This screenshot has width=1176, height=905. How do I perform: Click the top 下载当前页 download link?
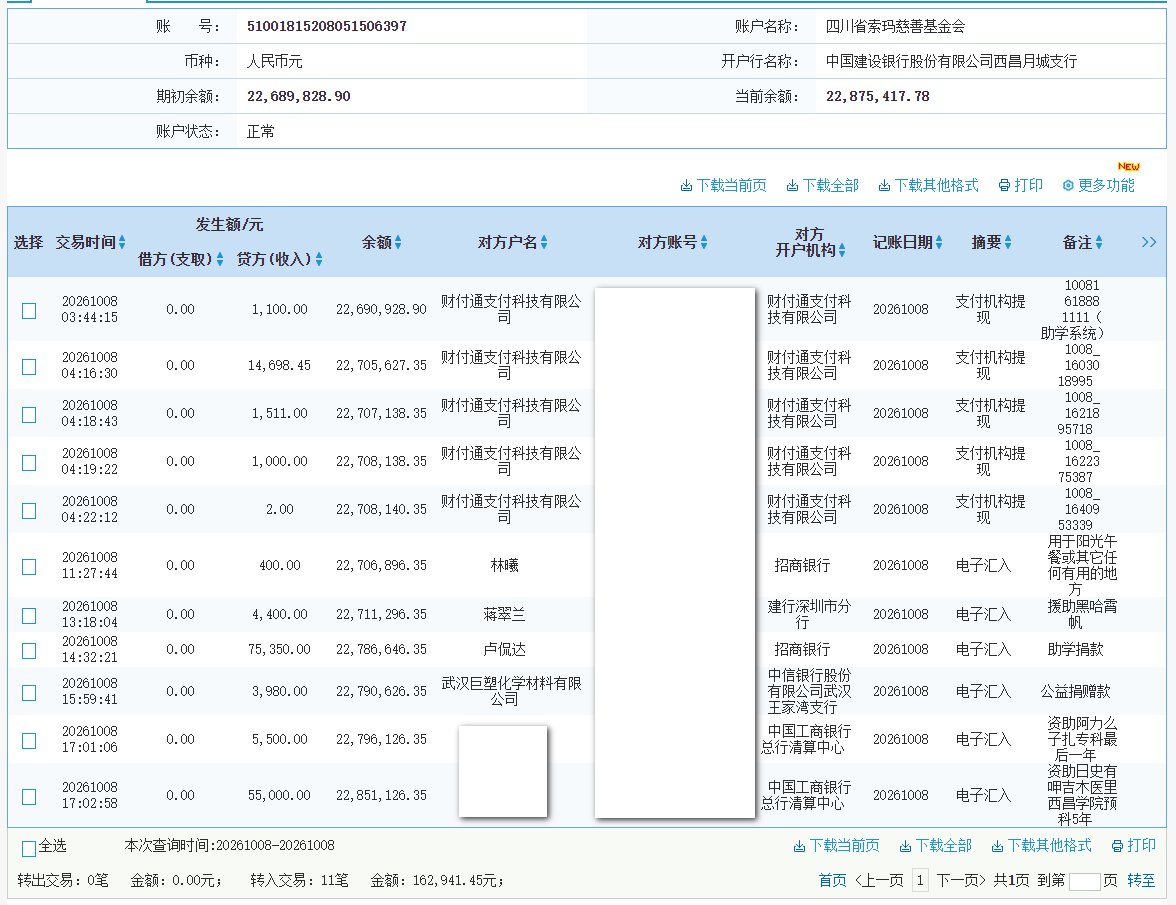pos(723,185)
